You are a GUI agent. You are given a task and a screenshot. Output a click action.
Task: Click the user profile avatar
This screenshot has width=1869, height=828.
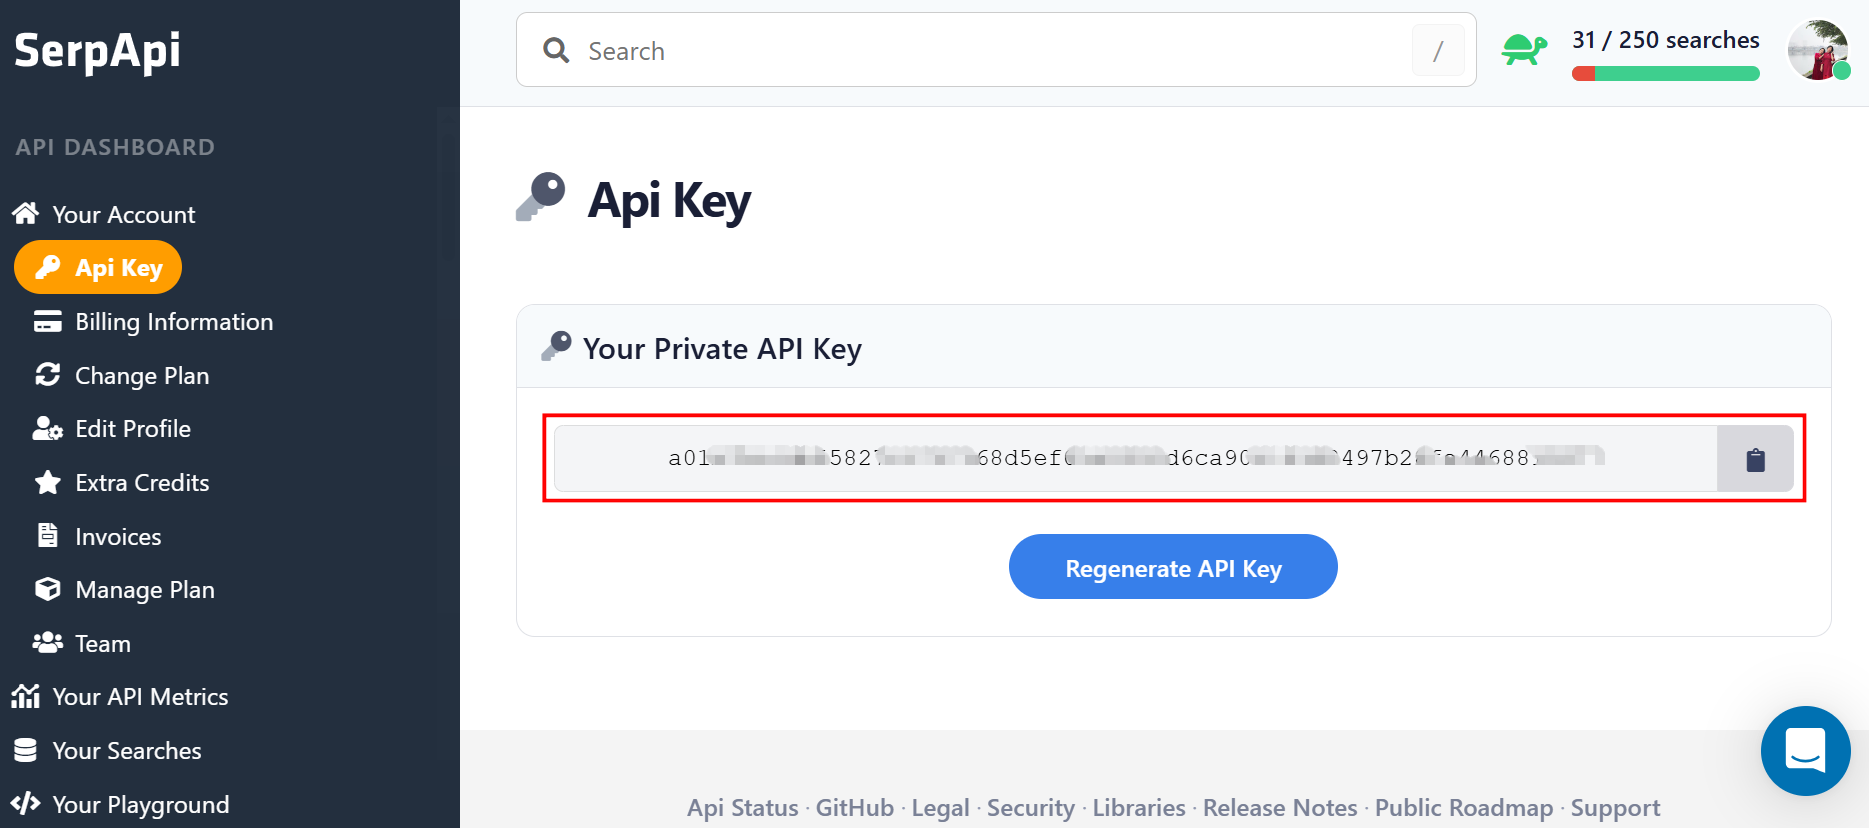[x=1817, y=50]
